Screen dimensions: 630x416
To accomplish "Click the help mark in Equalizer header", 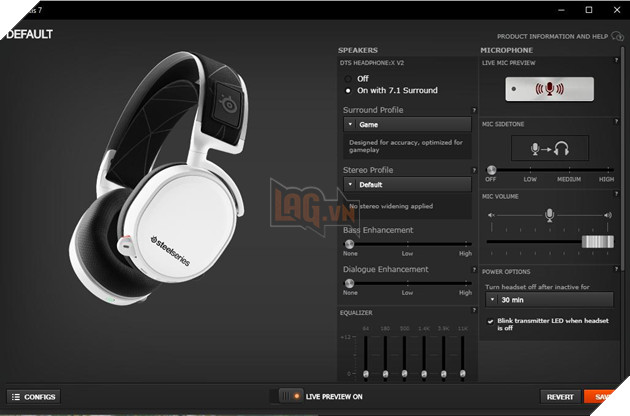I will pyautogui.click(x=474, y=310).
